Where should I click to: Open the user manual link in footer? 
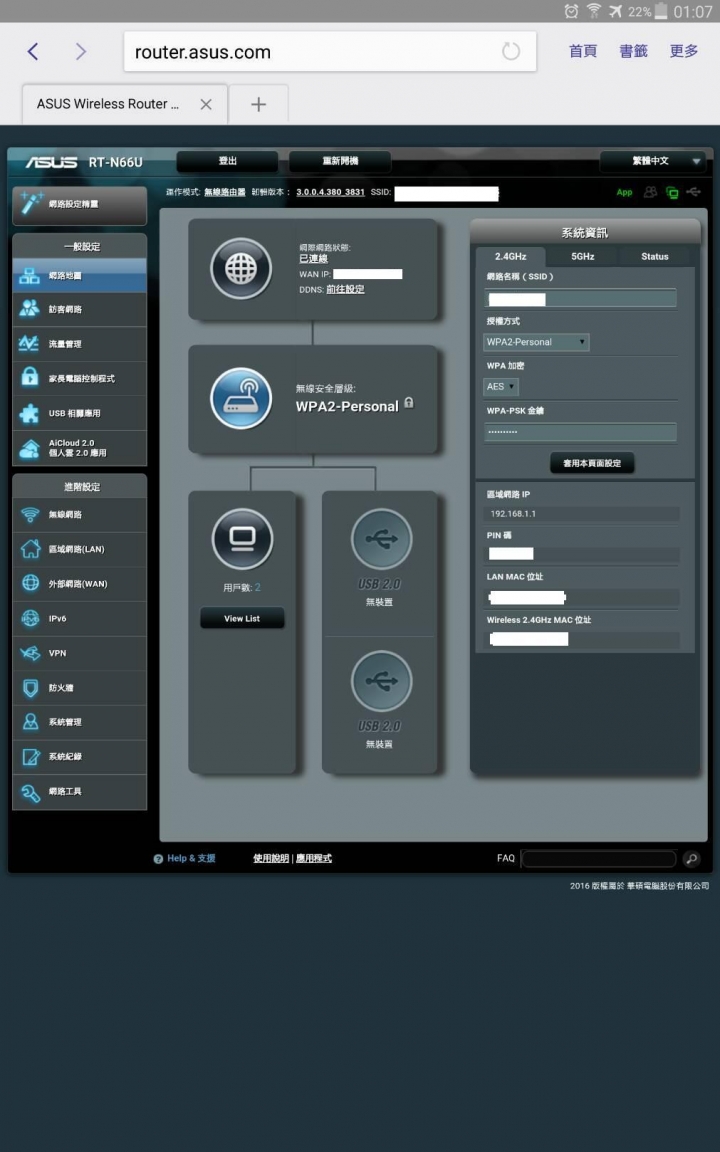click(271, 858)
